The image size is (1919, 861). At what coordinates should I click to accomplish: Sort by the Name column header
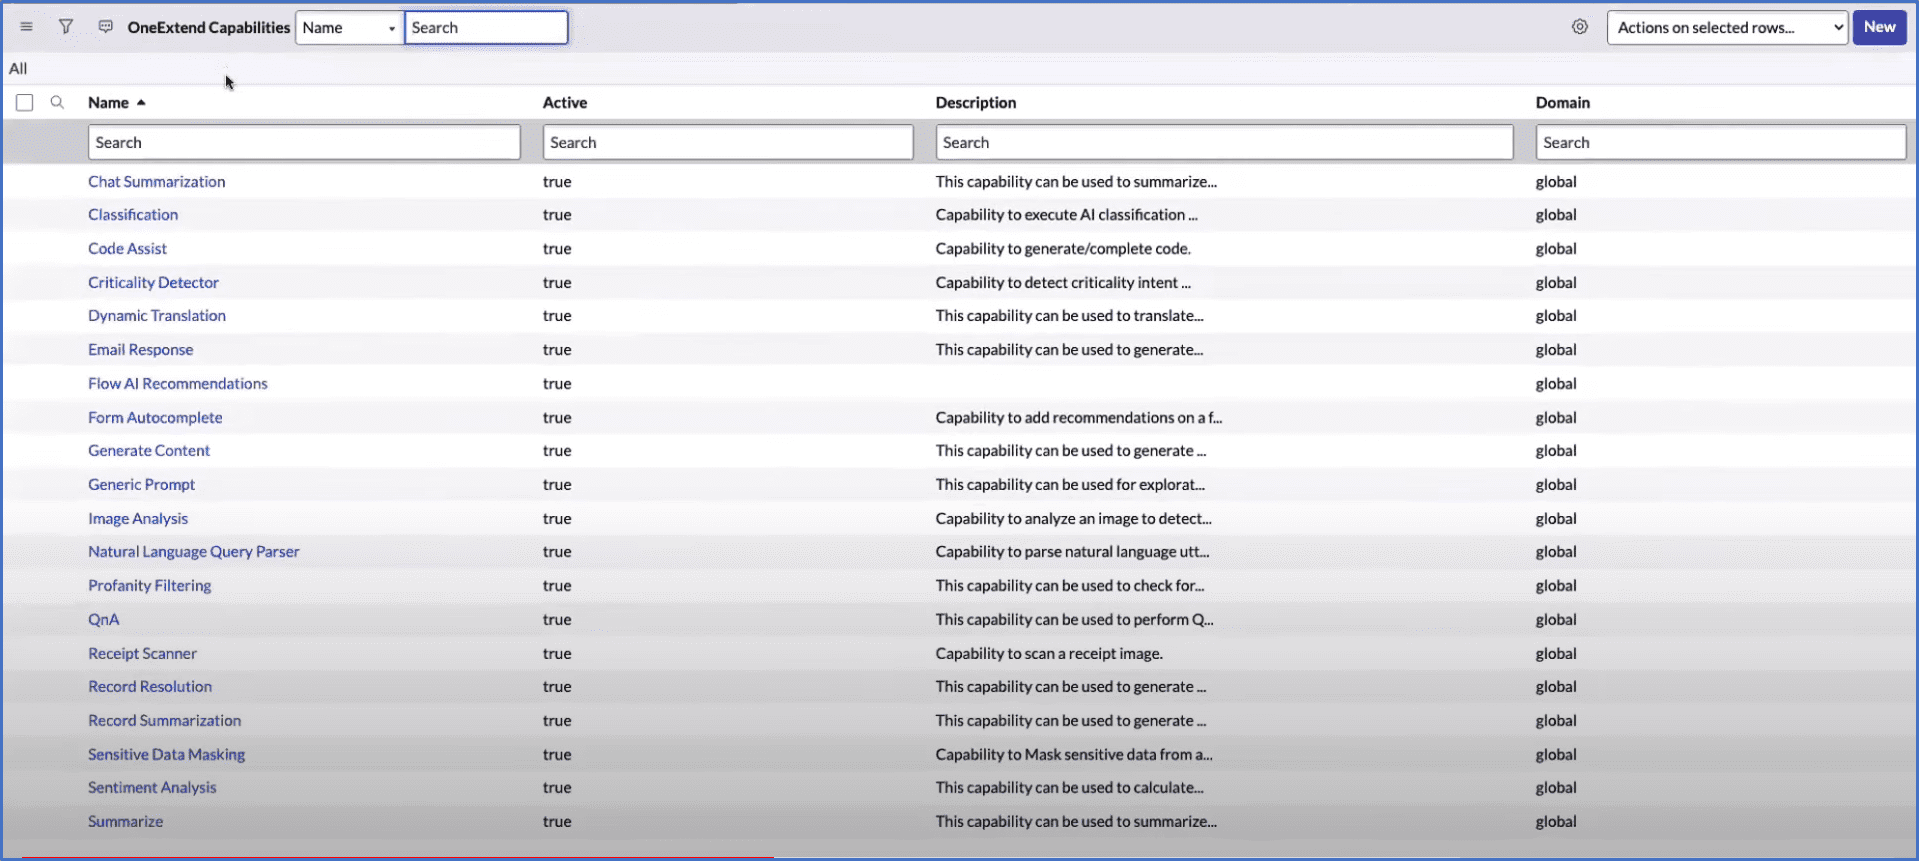(x=108, y=102)
